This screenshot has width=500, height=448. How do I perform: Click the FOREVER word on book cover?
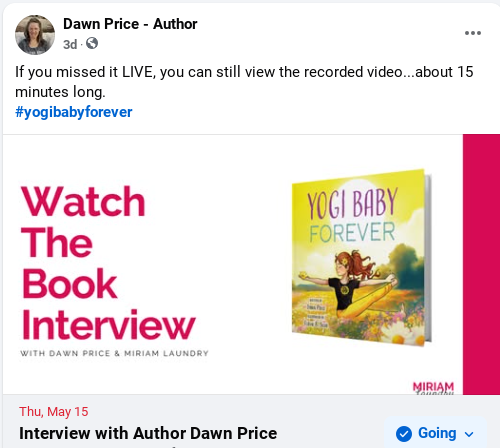click(352, 233)
